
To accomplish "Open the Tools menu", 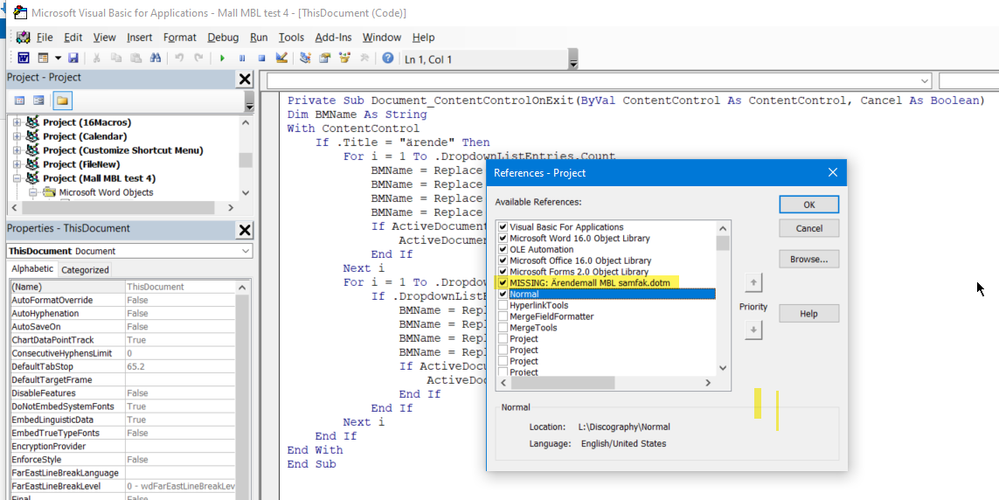I will pos(291,38).
